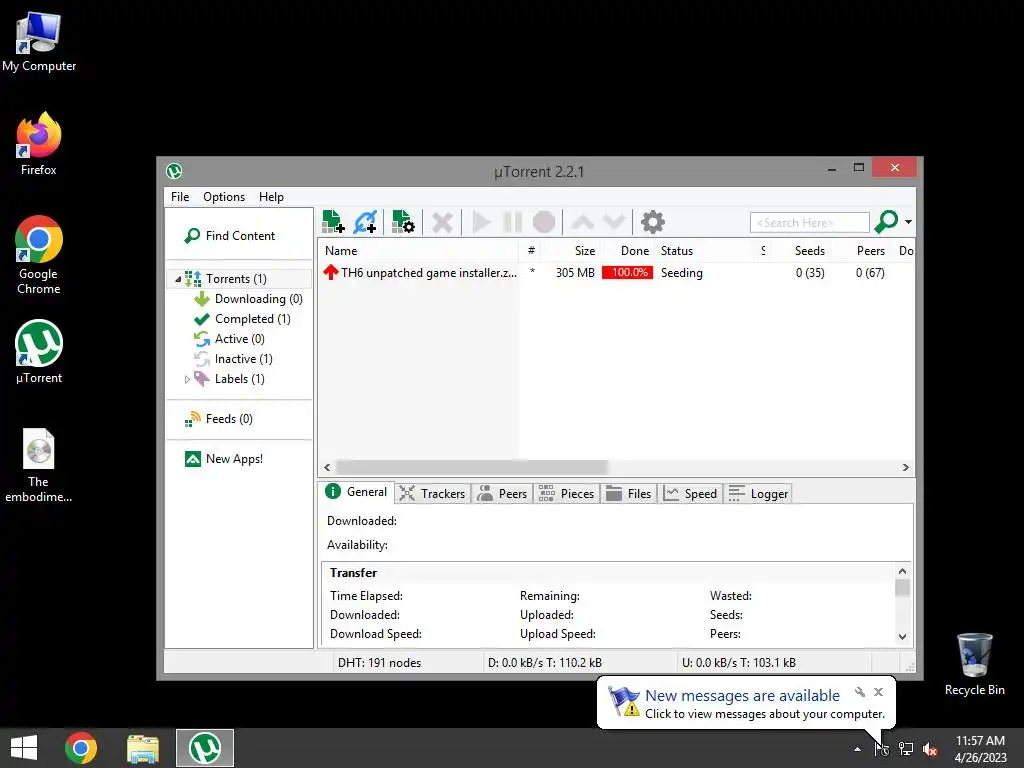Click the torrent list horizontal scrollbar thumb
Screen dimensions: 1024x768
[472, 468]
